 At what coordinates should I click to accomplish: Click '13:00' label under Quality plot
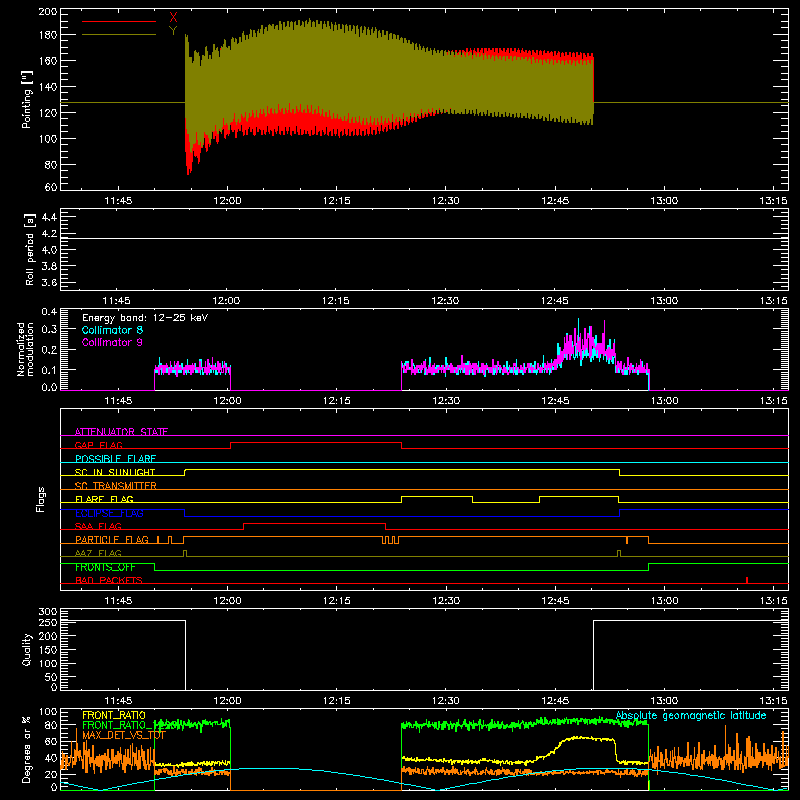664,701
